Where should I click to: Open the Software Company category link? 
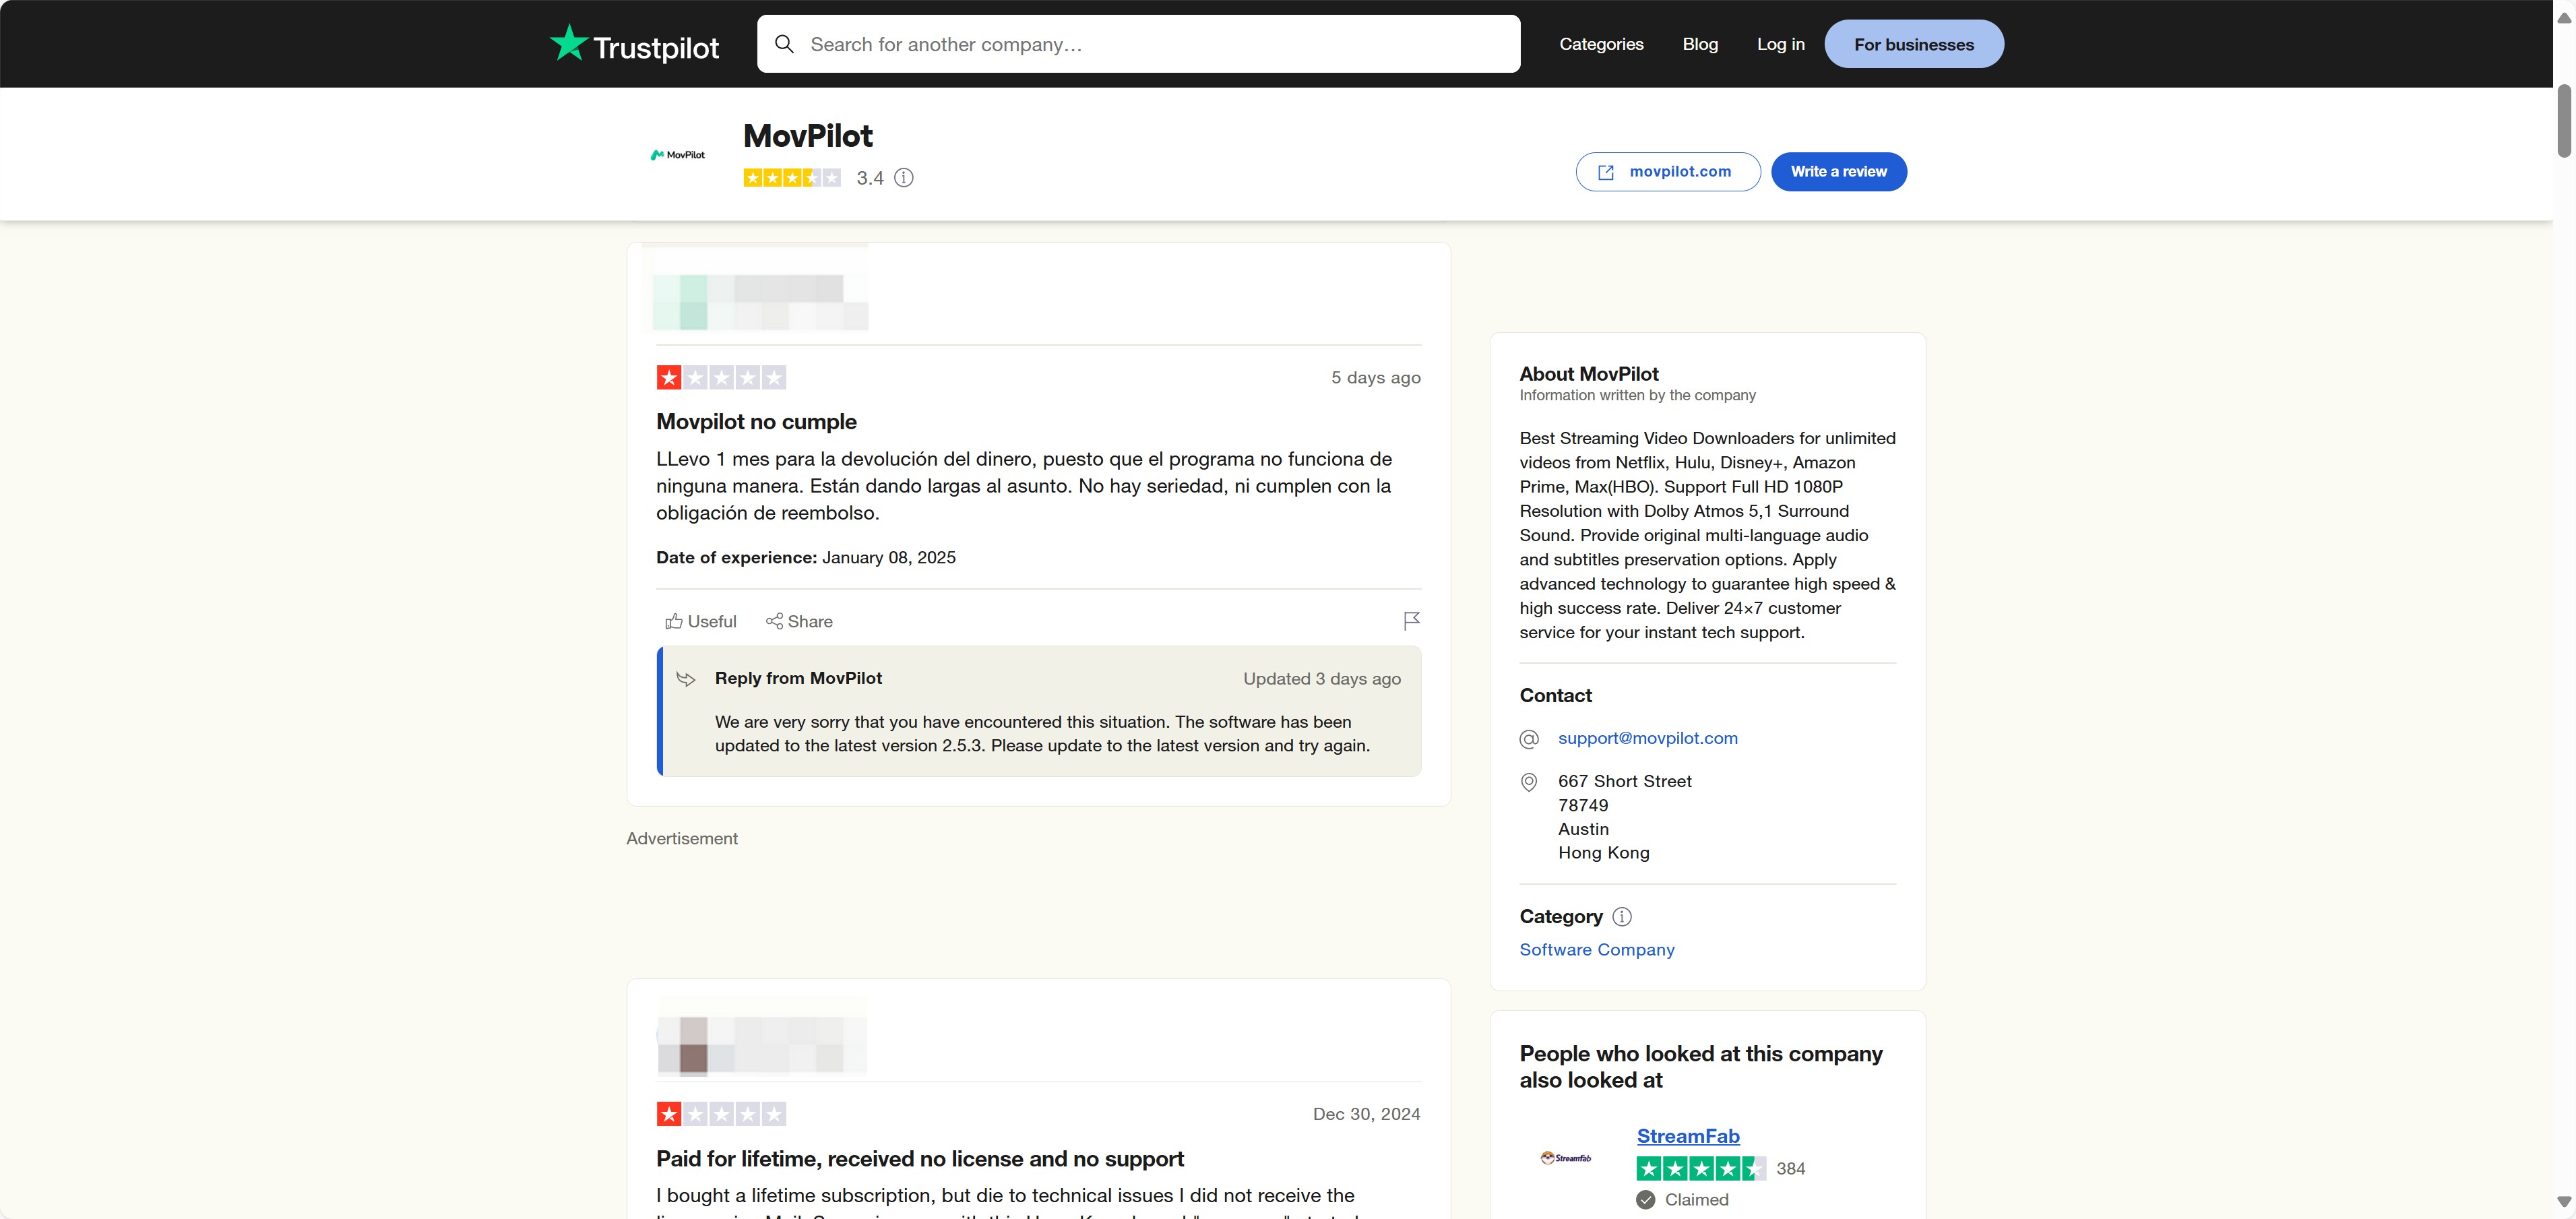(x=1596, y=949)
